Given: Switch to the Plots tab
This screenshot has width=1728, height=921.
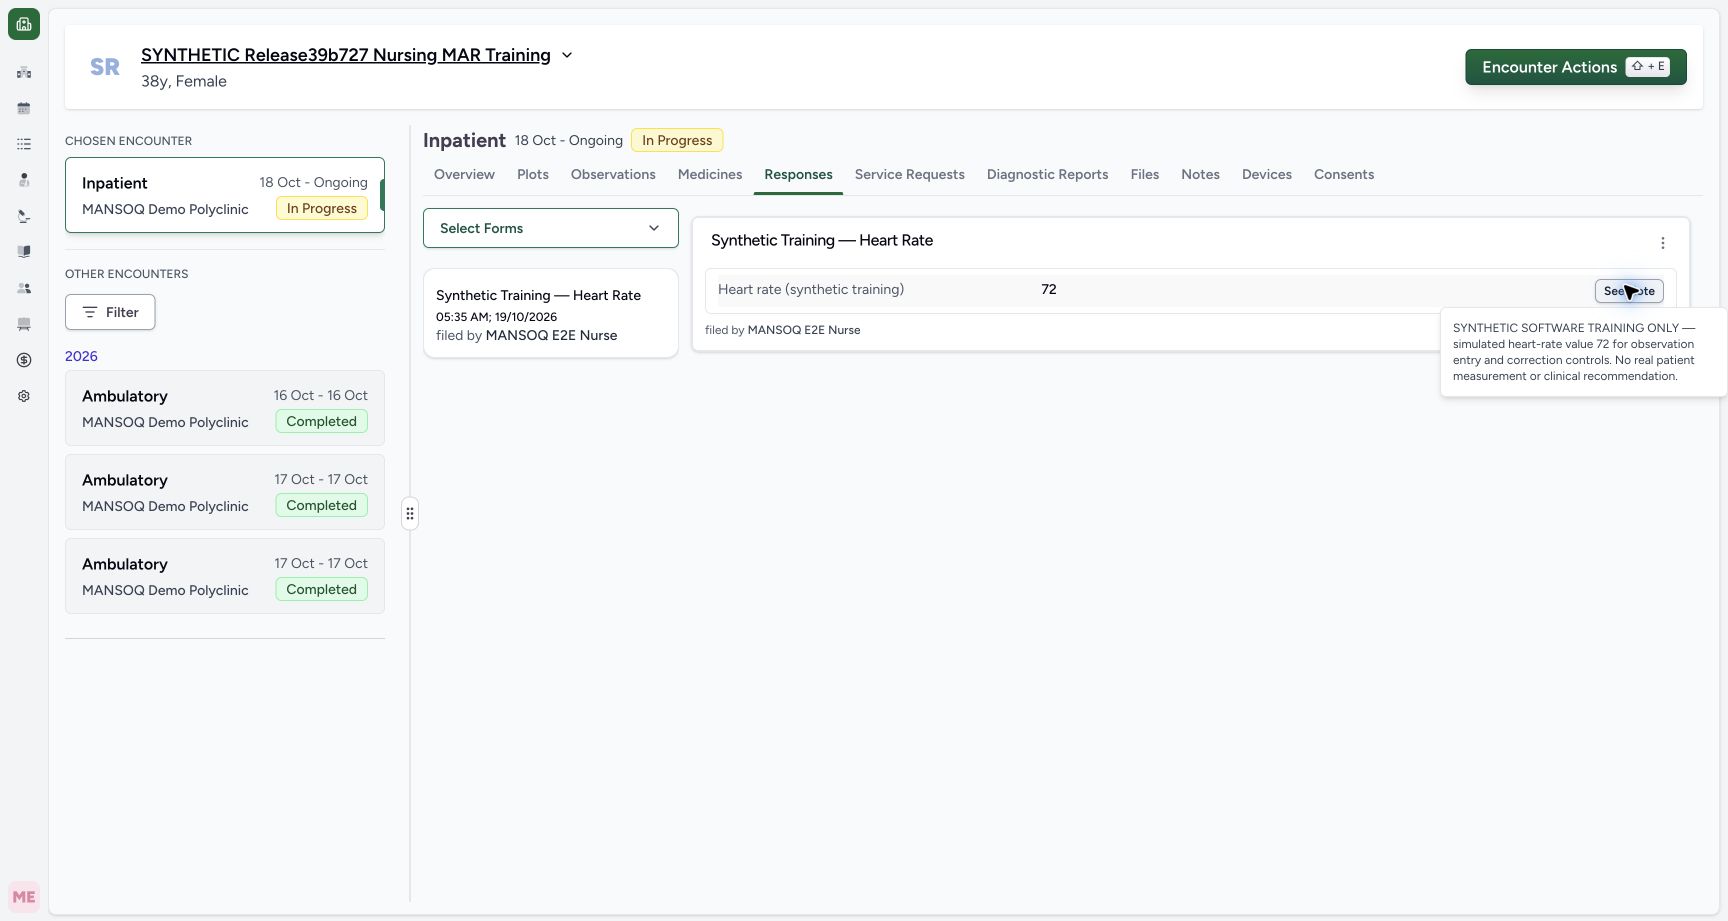Looking at the screenshot, I should (533, 174).
